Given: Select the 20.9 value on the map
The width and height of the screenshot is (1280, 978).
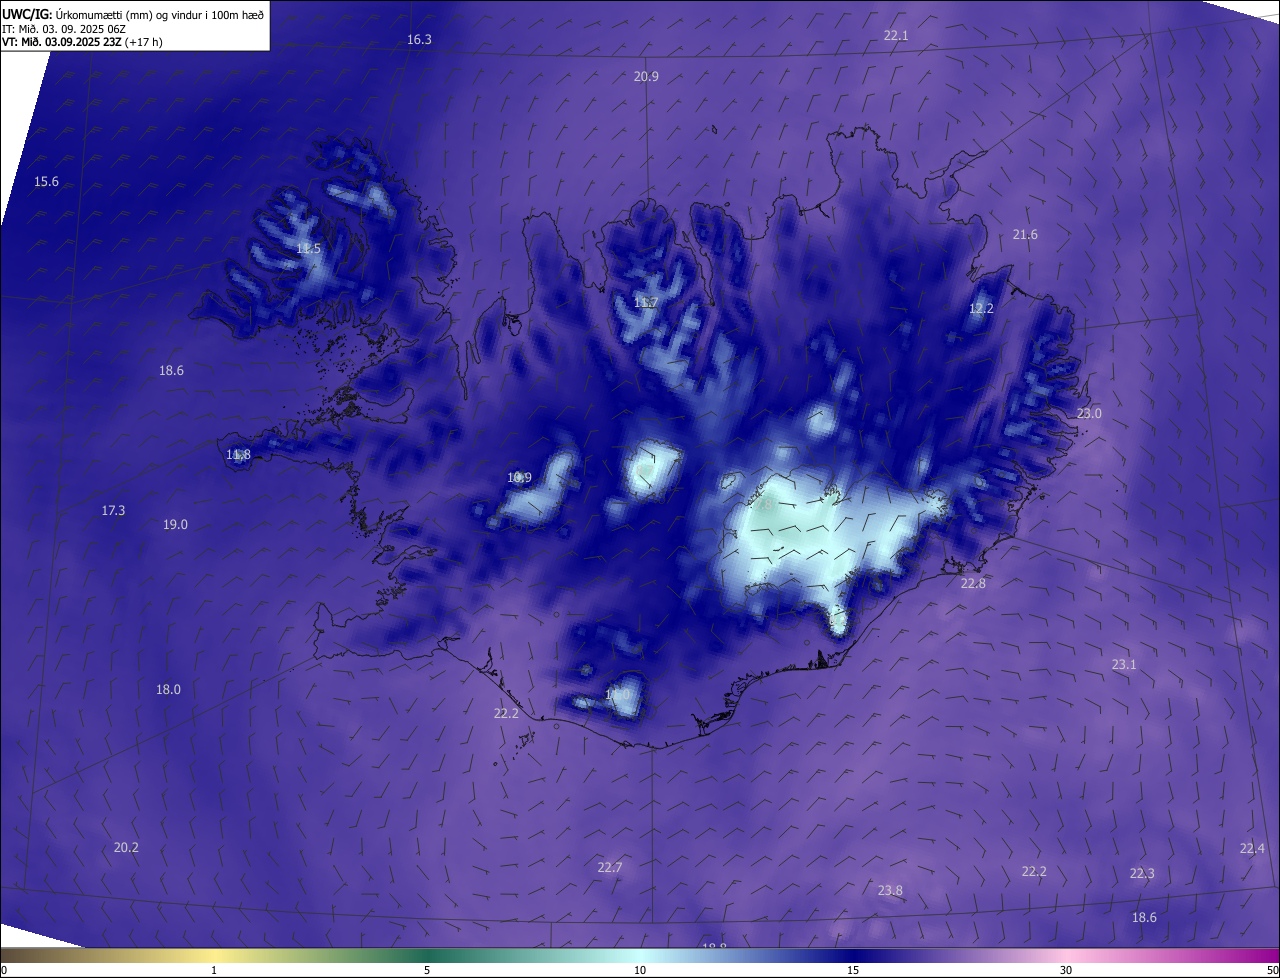Looking at the screenshot, I should tap(646, 77).
